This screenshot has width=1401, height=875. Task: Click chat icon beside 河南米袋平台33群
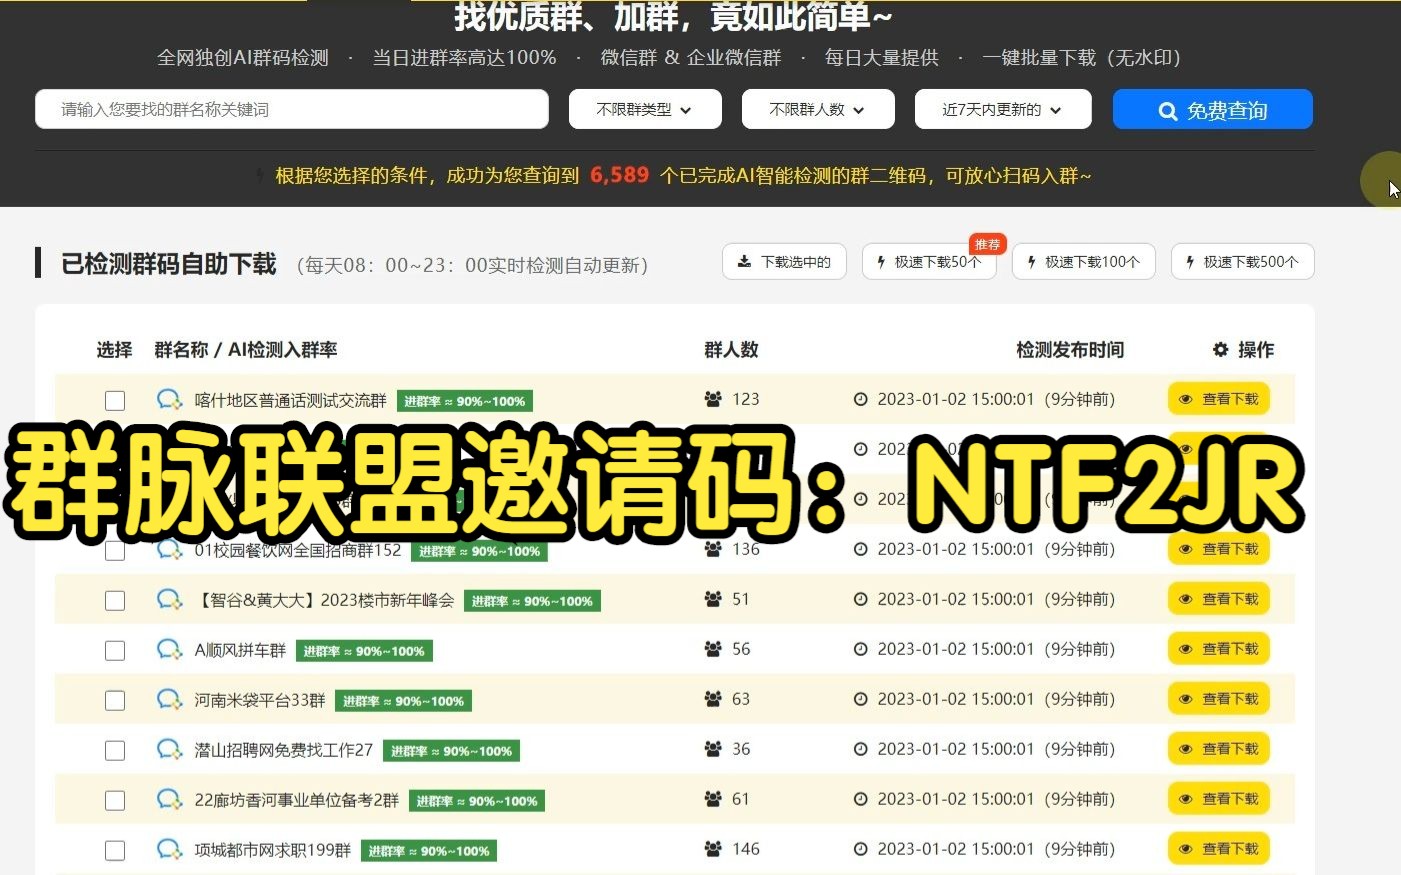pyautogui.click(x=169, y=700)
